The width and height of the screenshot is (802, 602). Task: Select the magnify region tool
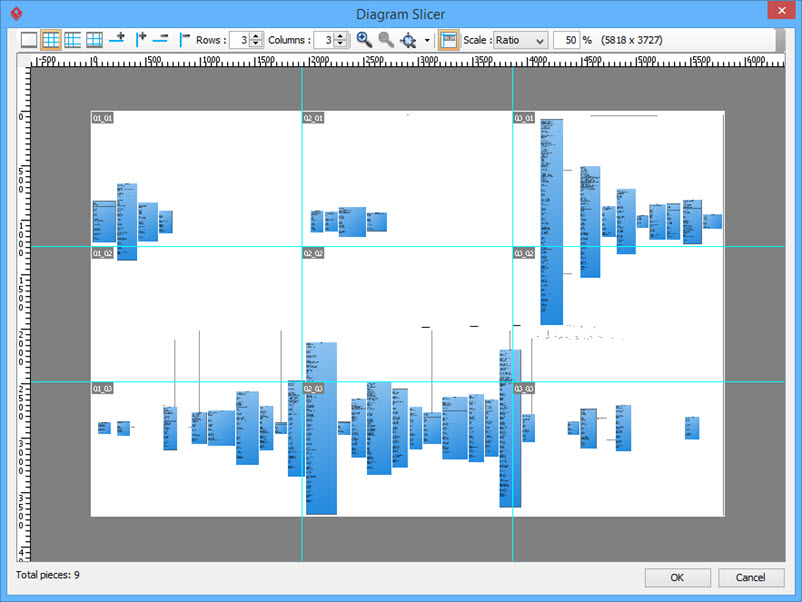(x=407, y=40)
